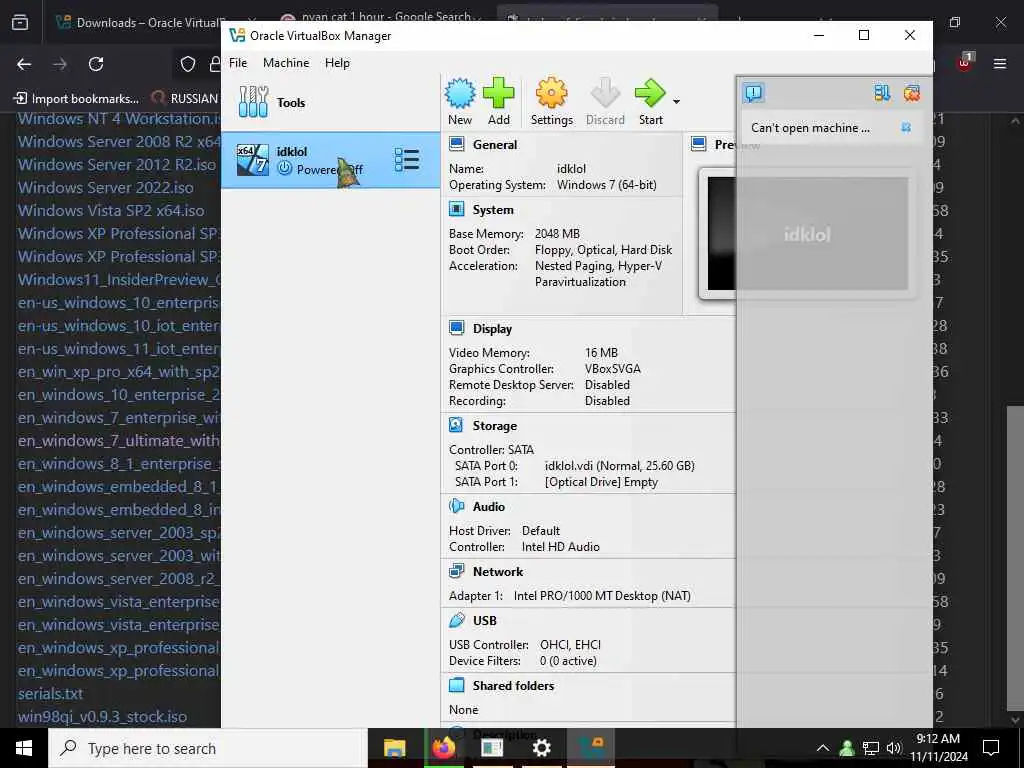The image size is (1024, 768).
Task: Open Windows Server 2022.iso link in browser
Action: pos(105,187)
